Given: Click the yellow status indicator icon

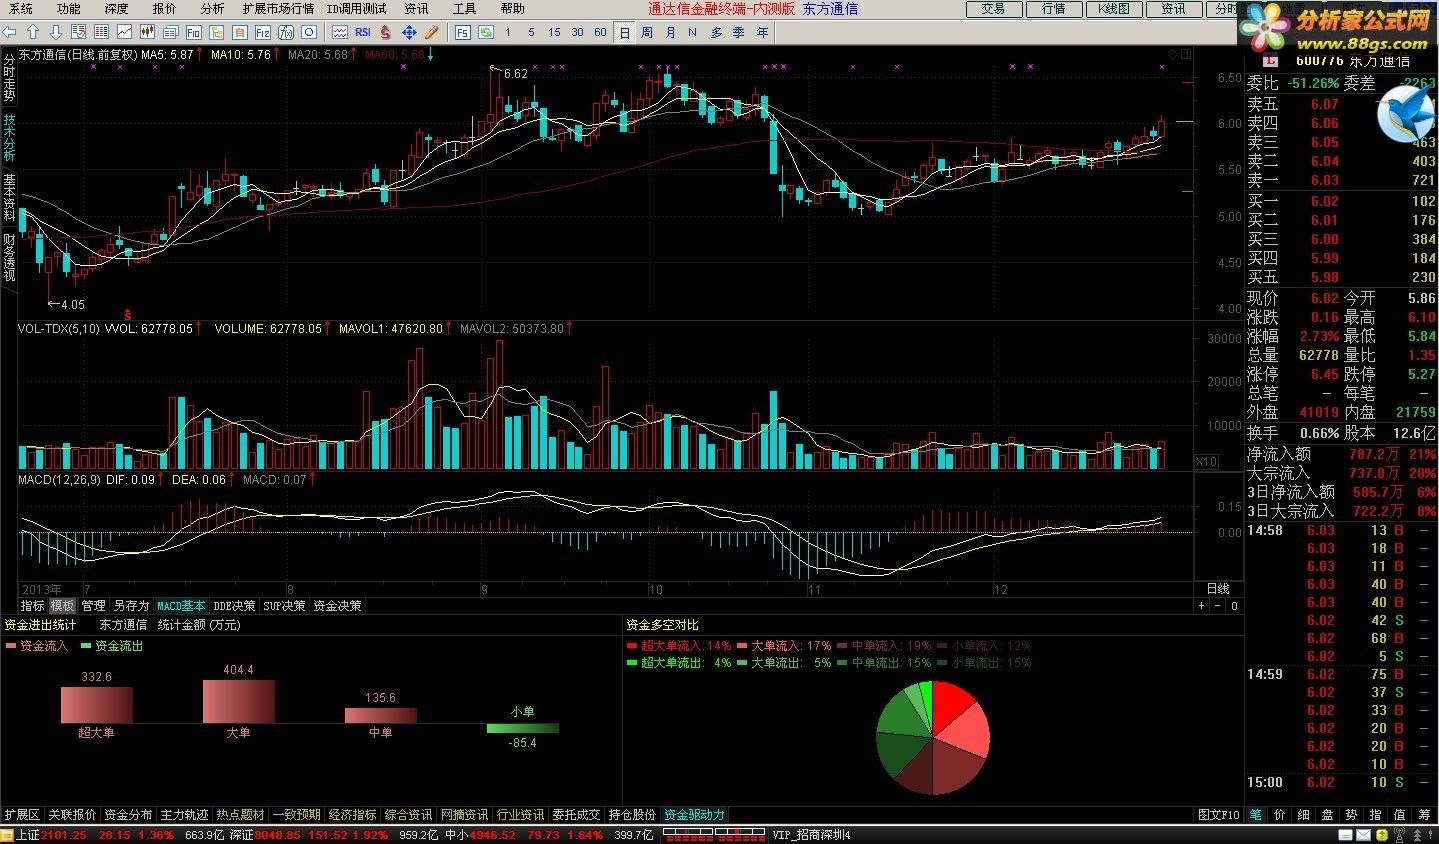Looking at the screenshot, I should pos(1382,834).
